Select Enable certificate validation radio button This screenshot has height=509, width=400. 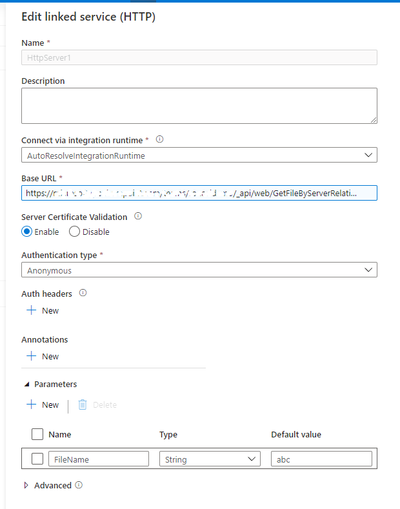[x=27, y=231]
